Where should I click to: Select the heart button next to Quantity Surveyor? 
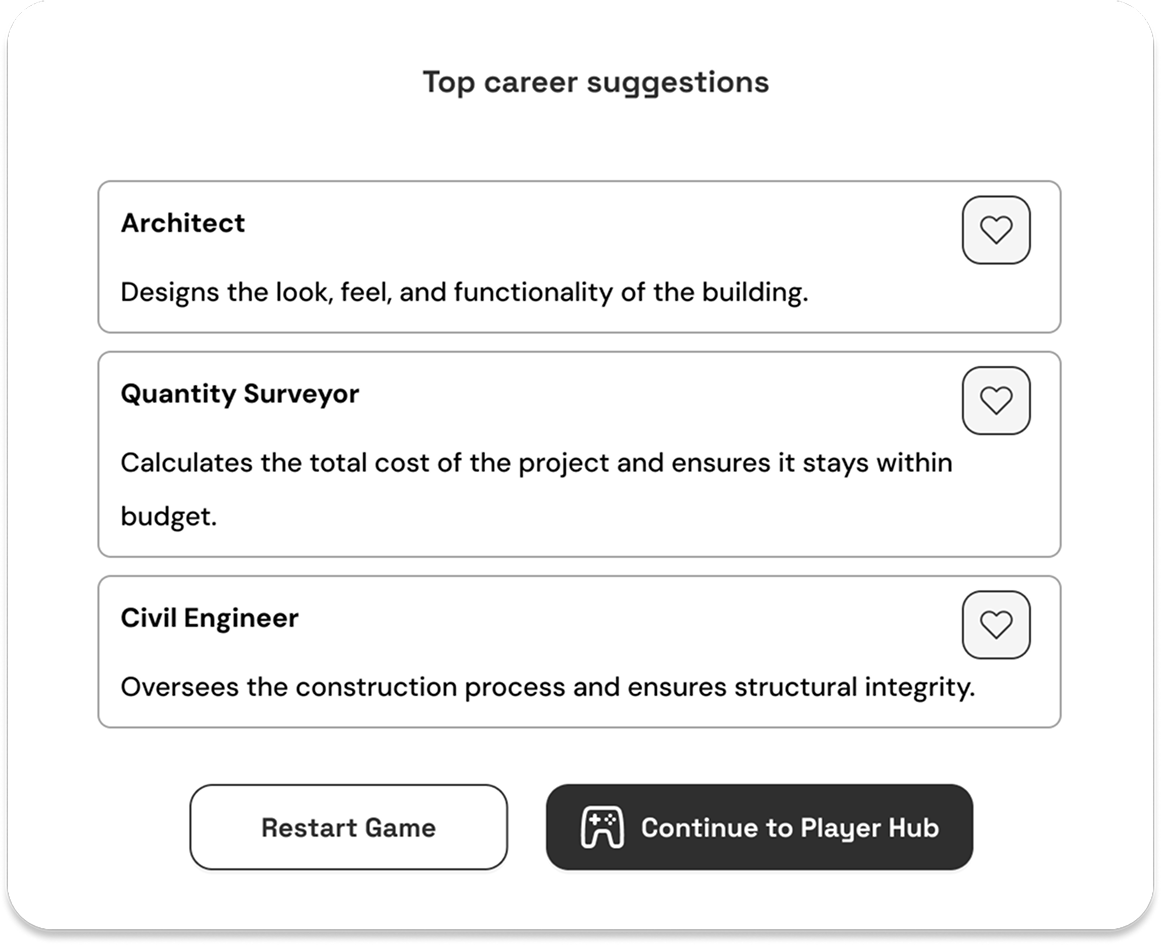pyautogui.click(x=996, y=400)
